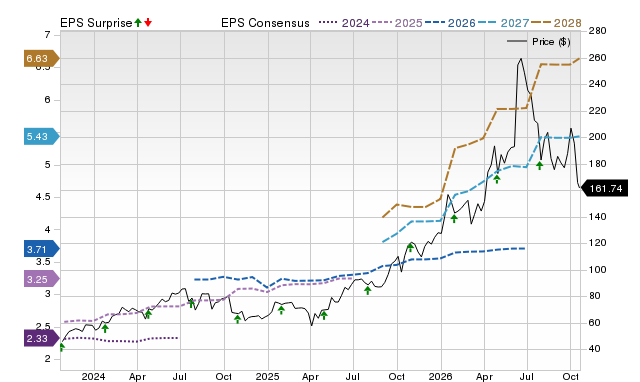Toggle the 2028 consensus legend entry
This screenshot has width=640, height=382.
pyautogui.click(x=556, y=23)
